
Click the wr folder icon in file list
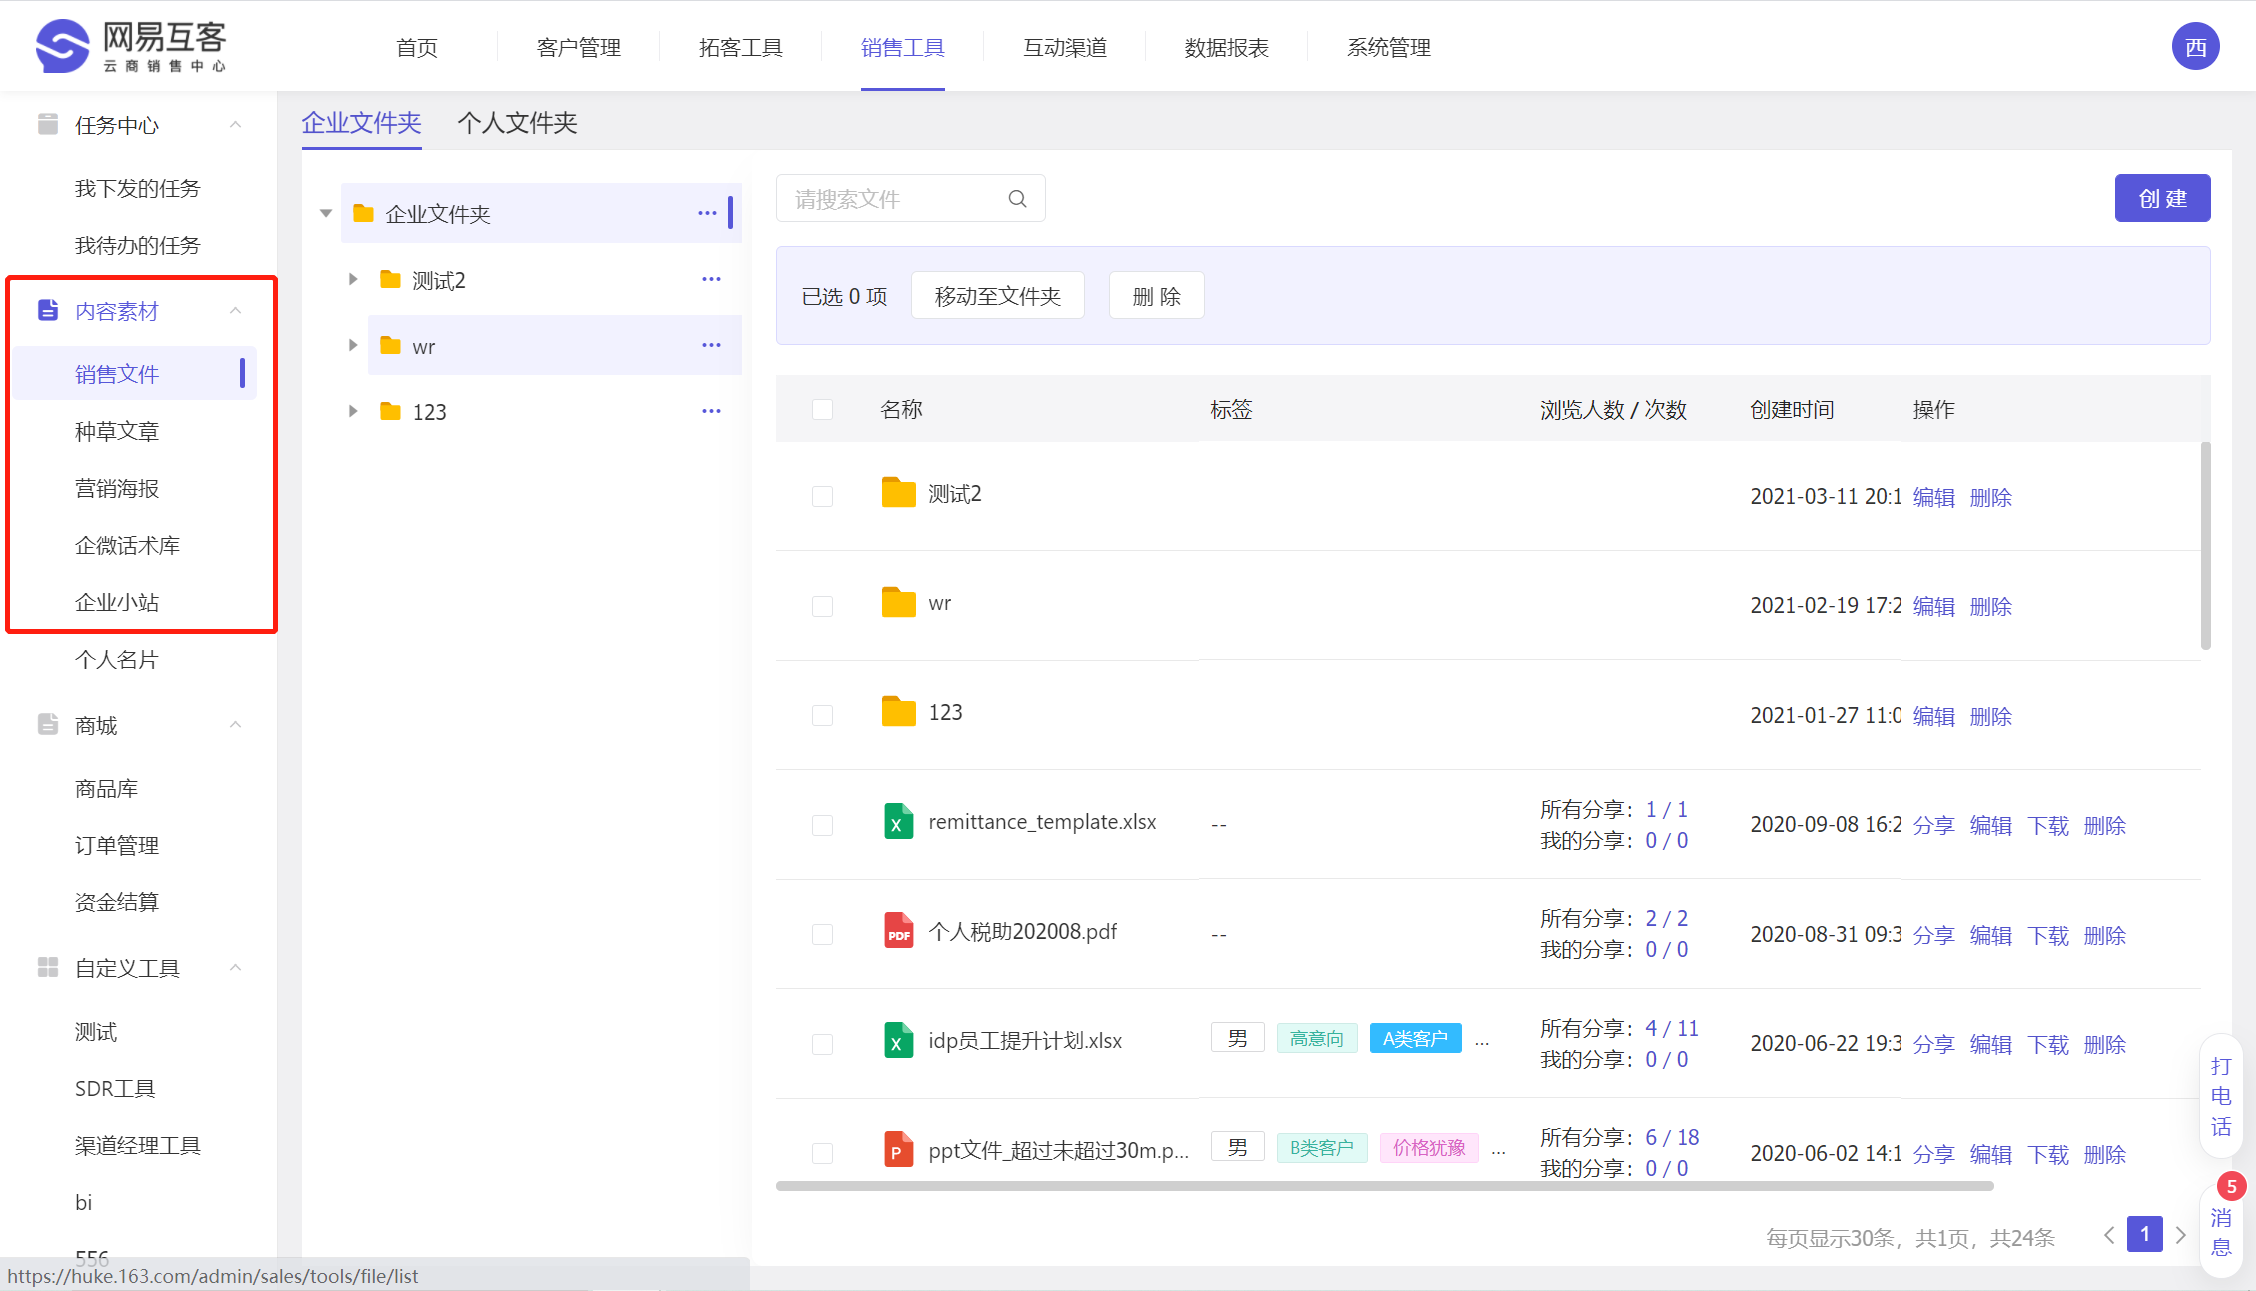pos(898,602)
